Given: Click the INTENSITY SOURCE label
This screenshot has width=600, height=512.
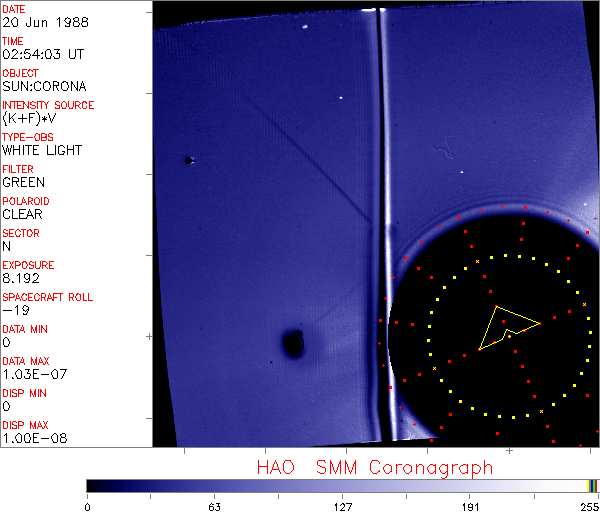Looking at the screenshot, I should pos(48,105).
